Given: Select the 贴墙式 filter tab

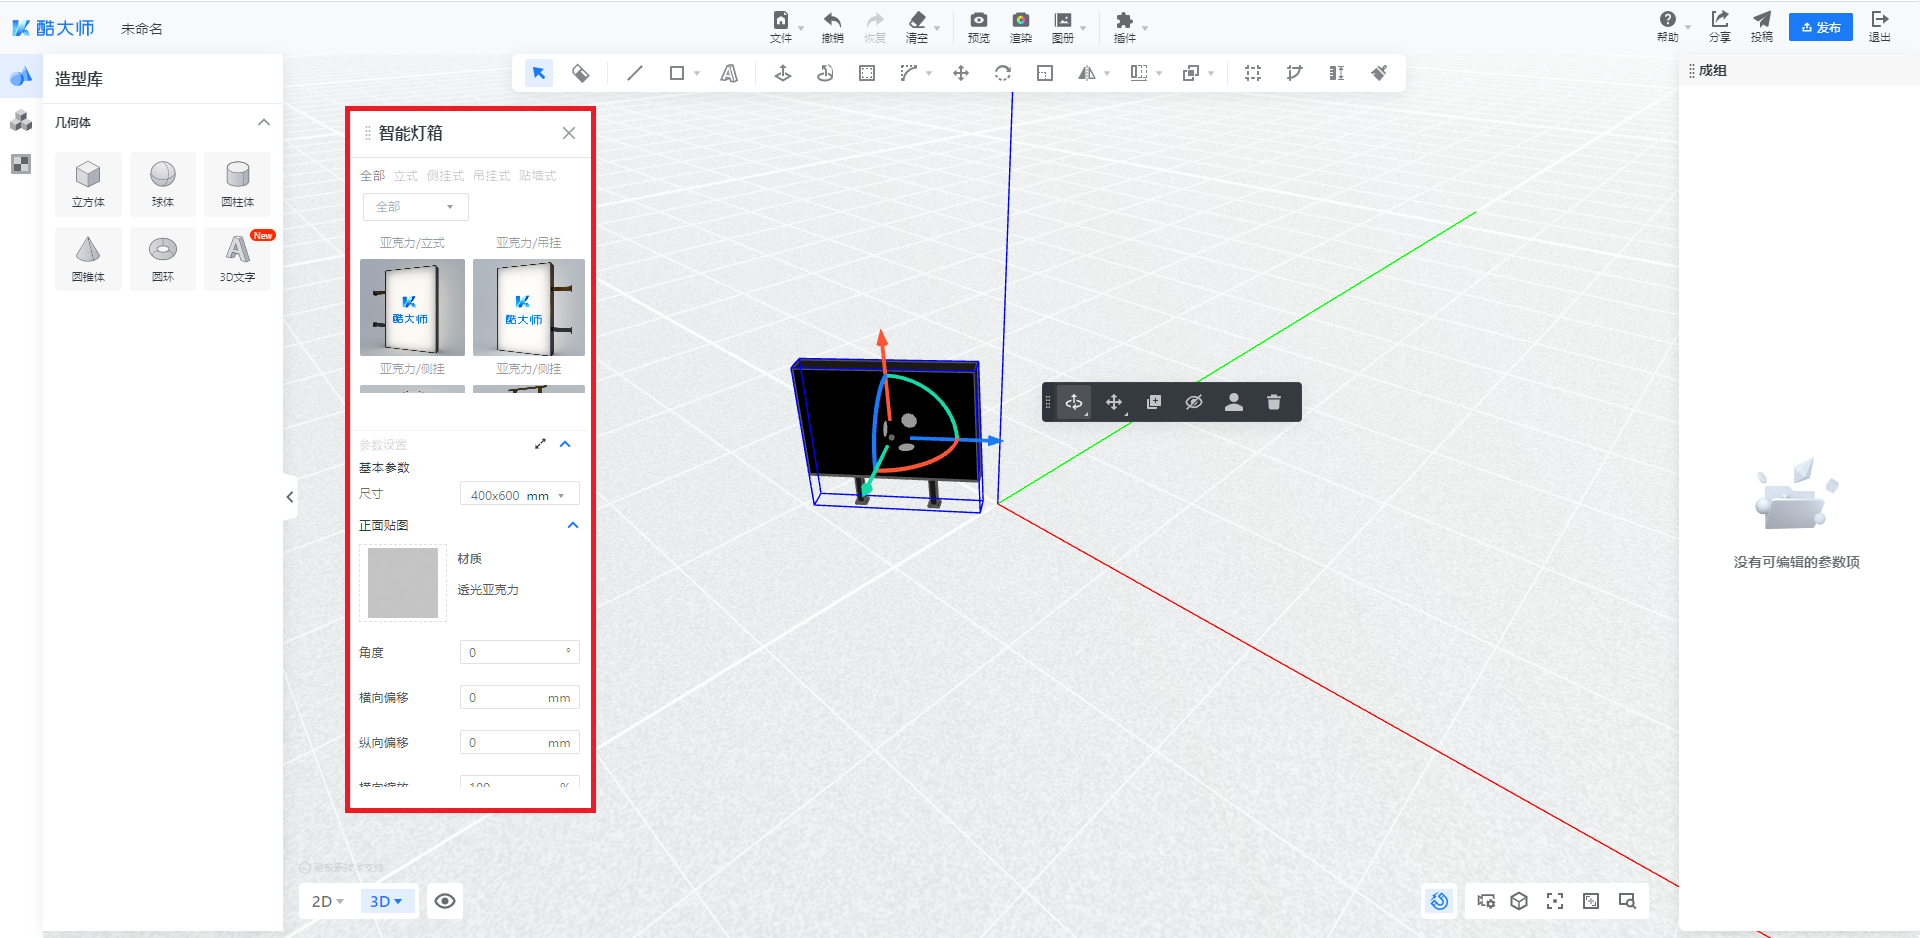Looking at the screenshot, I should [x=537, y=176].
